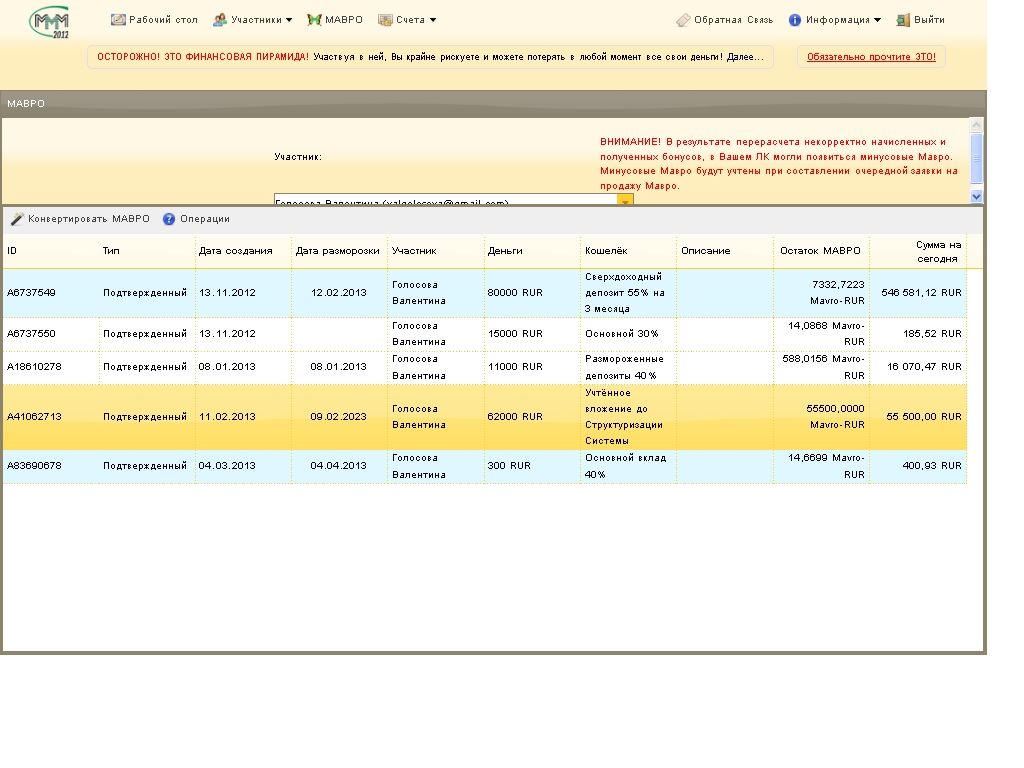Click the Счета accounts icon
Screen dimensions: 1024x768
click(385, 20)
